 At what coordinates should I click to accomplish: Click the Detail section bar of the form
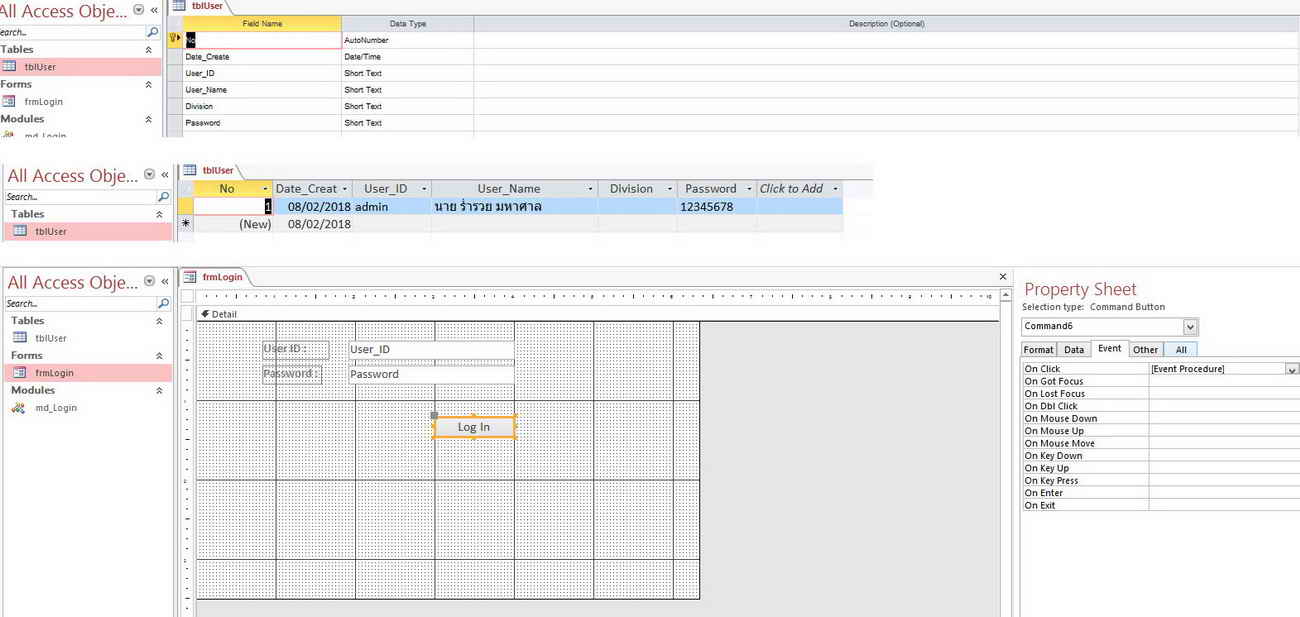click(598, 314)
